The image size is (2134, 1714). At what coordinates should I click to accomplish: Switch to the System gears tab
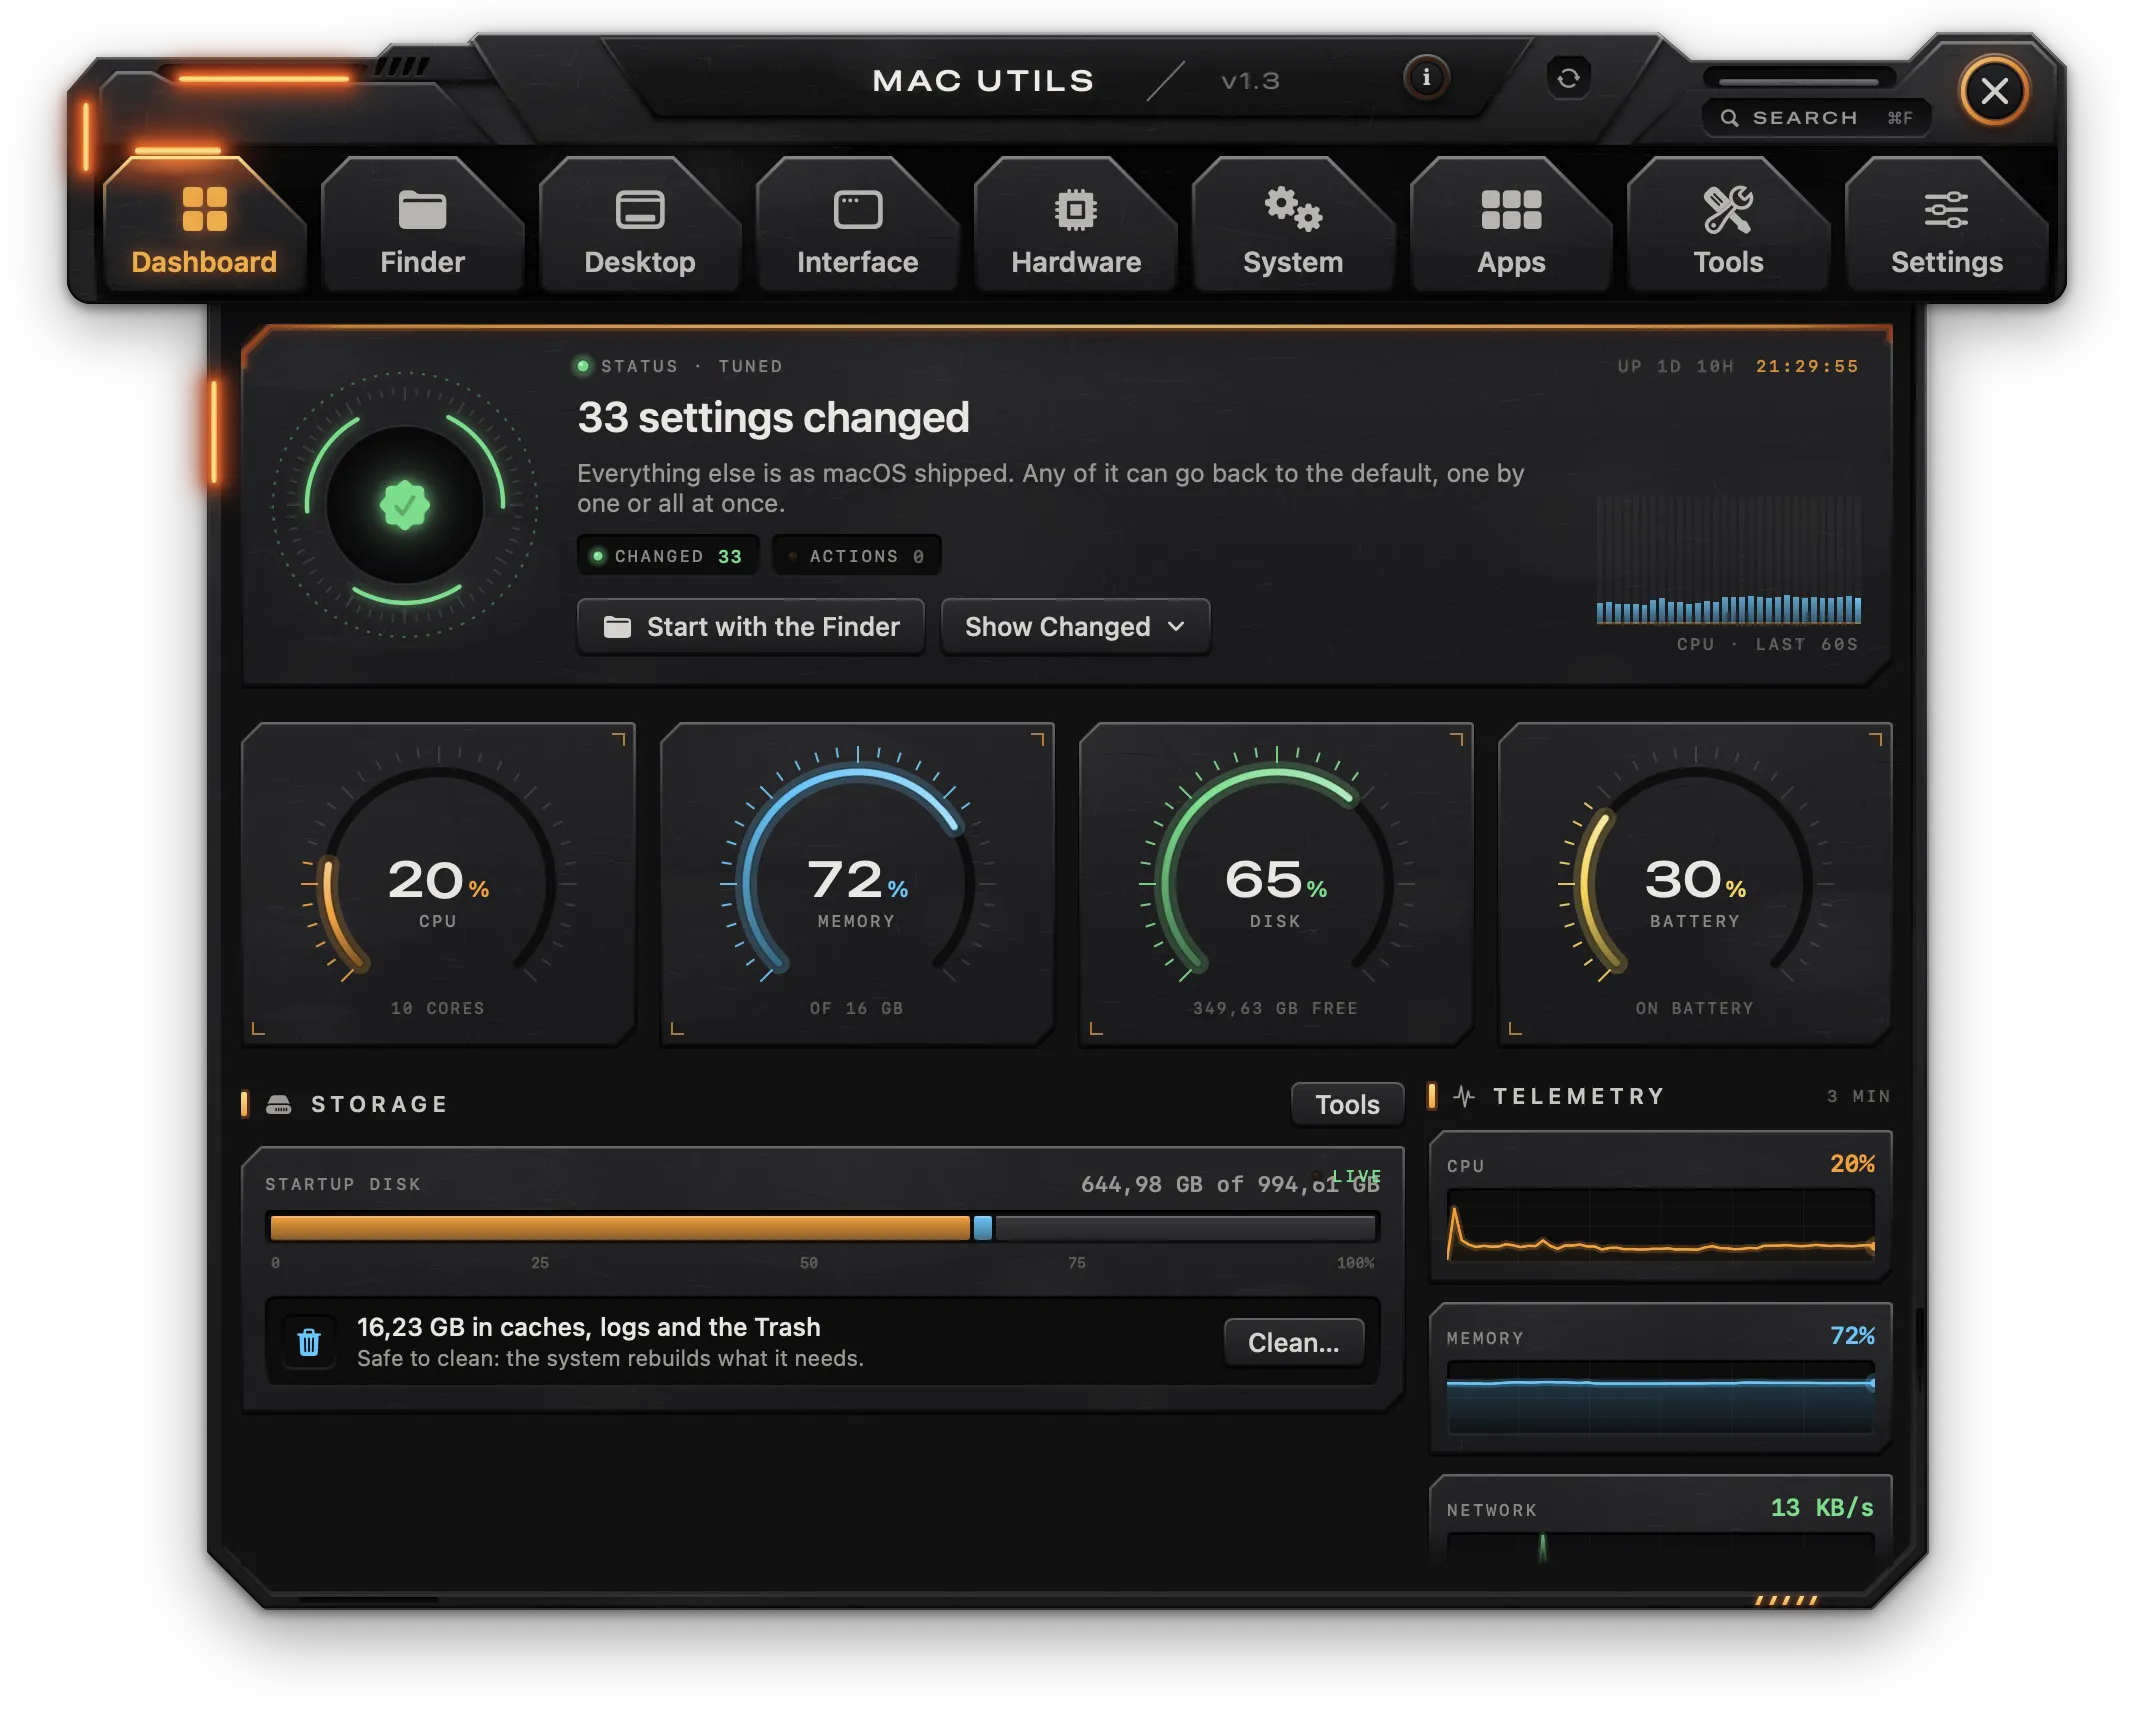[x=1293, y=226]
